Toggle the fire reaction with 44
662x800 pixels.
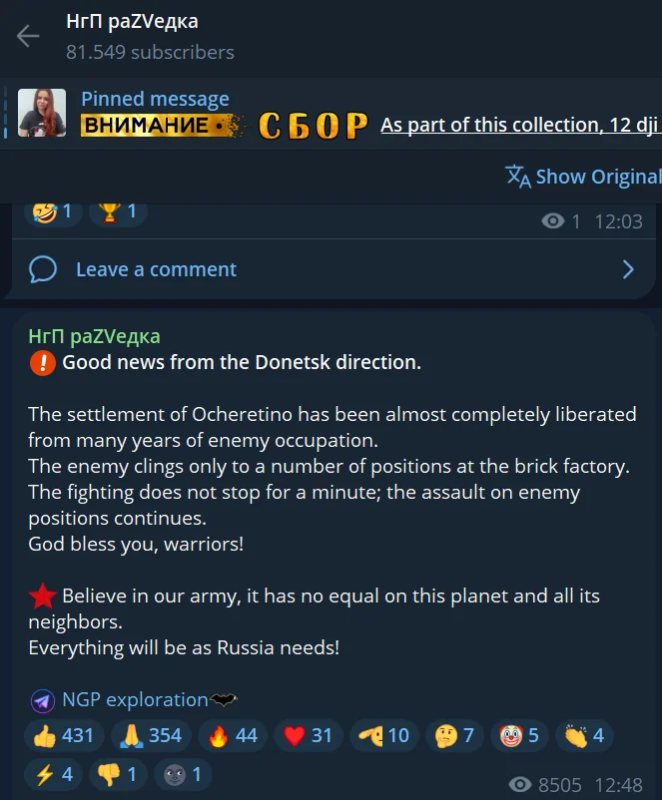coord(233,736)
